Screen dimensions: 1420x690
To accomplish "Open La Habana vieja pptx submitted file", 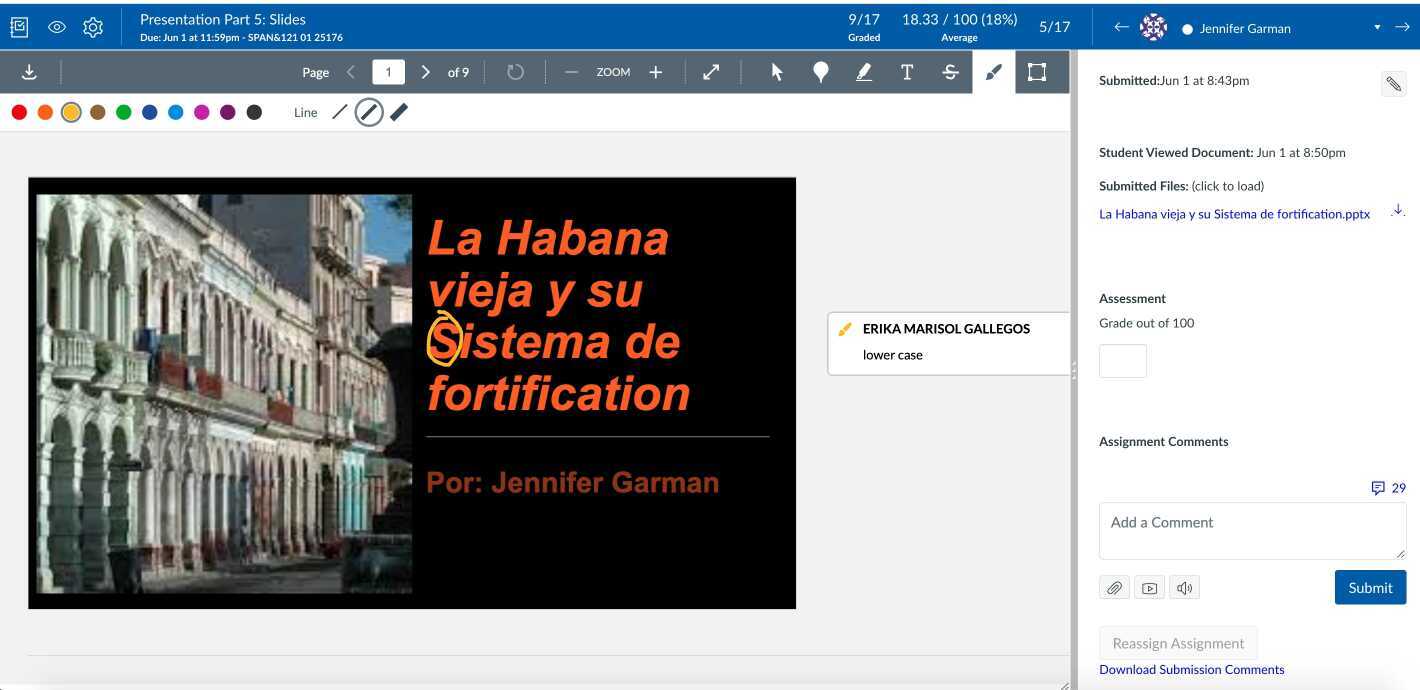I will (x=1234, y=214).
